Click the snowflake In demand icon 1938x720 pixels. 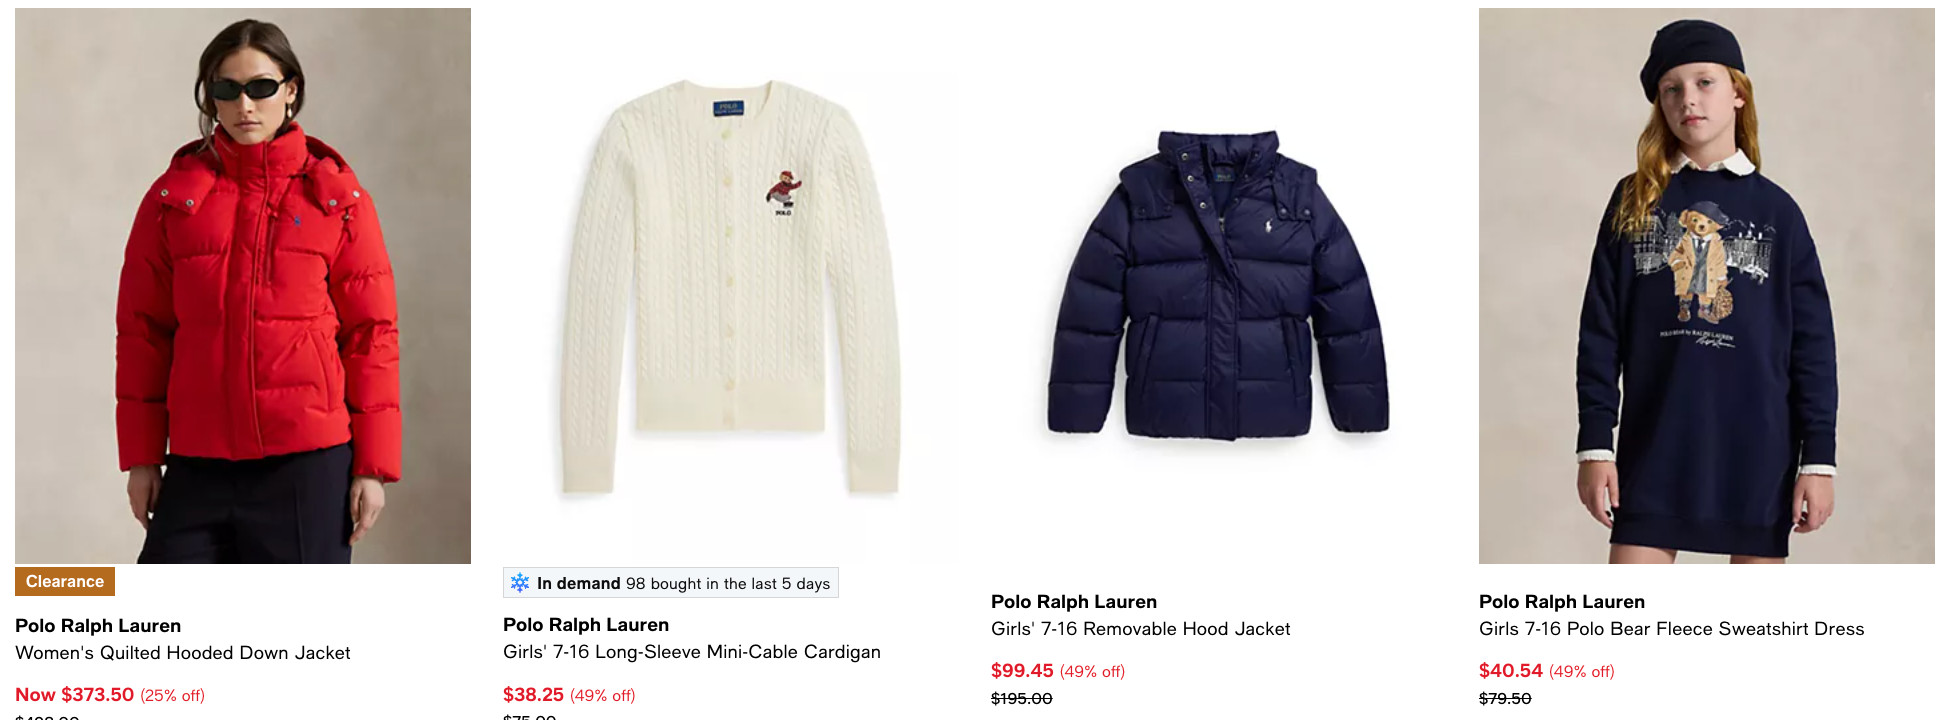[x=520, y=583]
